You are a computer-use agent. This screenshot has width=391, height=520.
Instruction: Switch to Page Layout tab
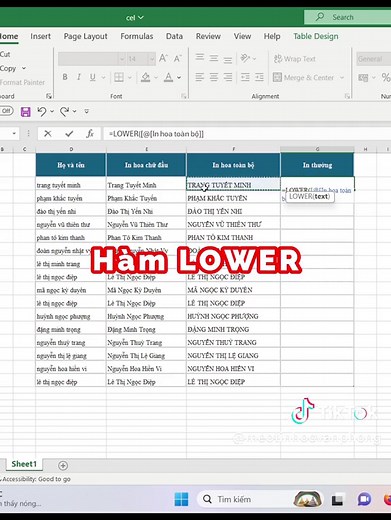(x=85, y=36)
